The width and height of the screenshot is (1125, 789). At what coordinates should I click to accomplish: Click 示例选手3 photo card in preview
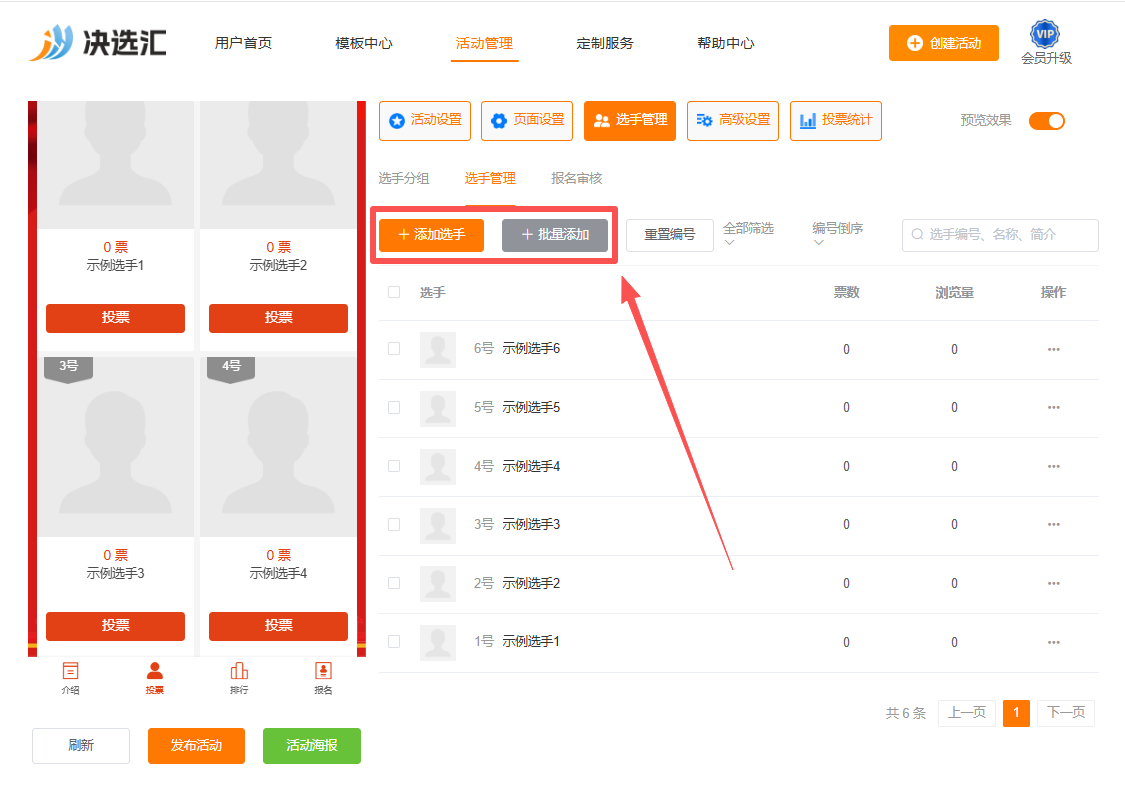[116, 447]
